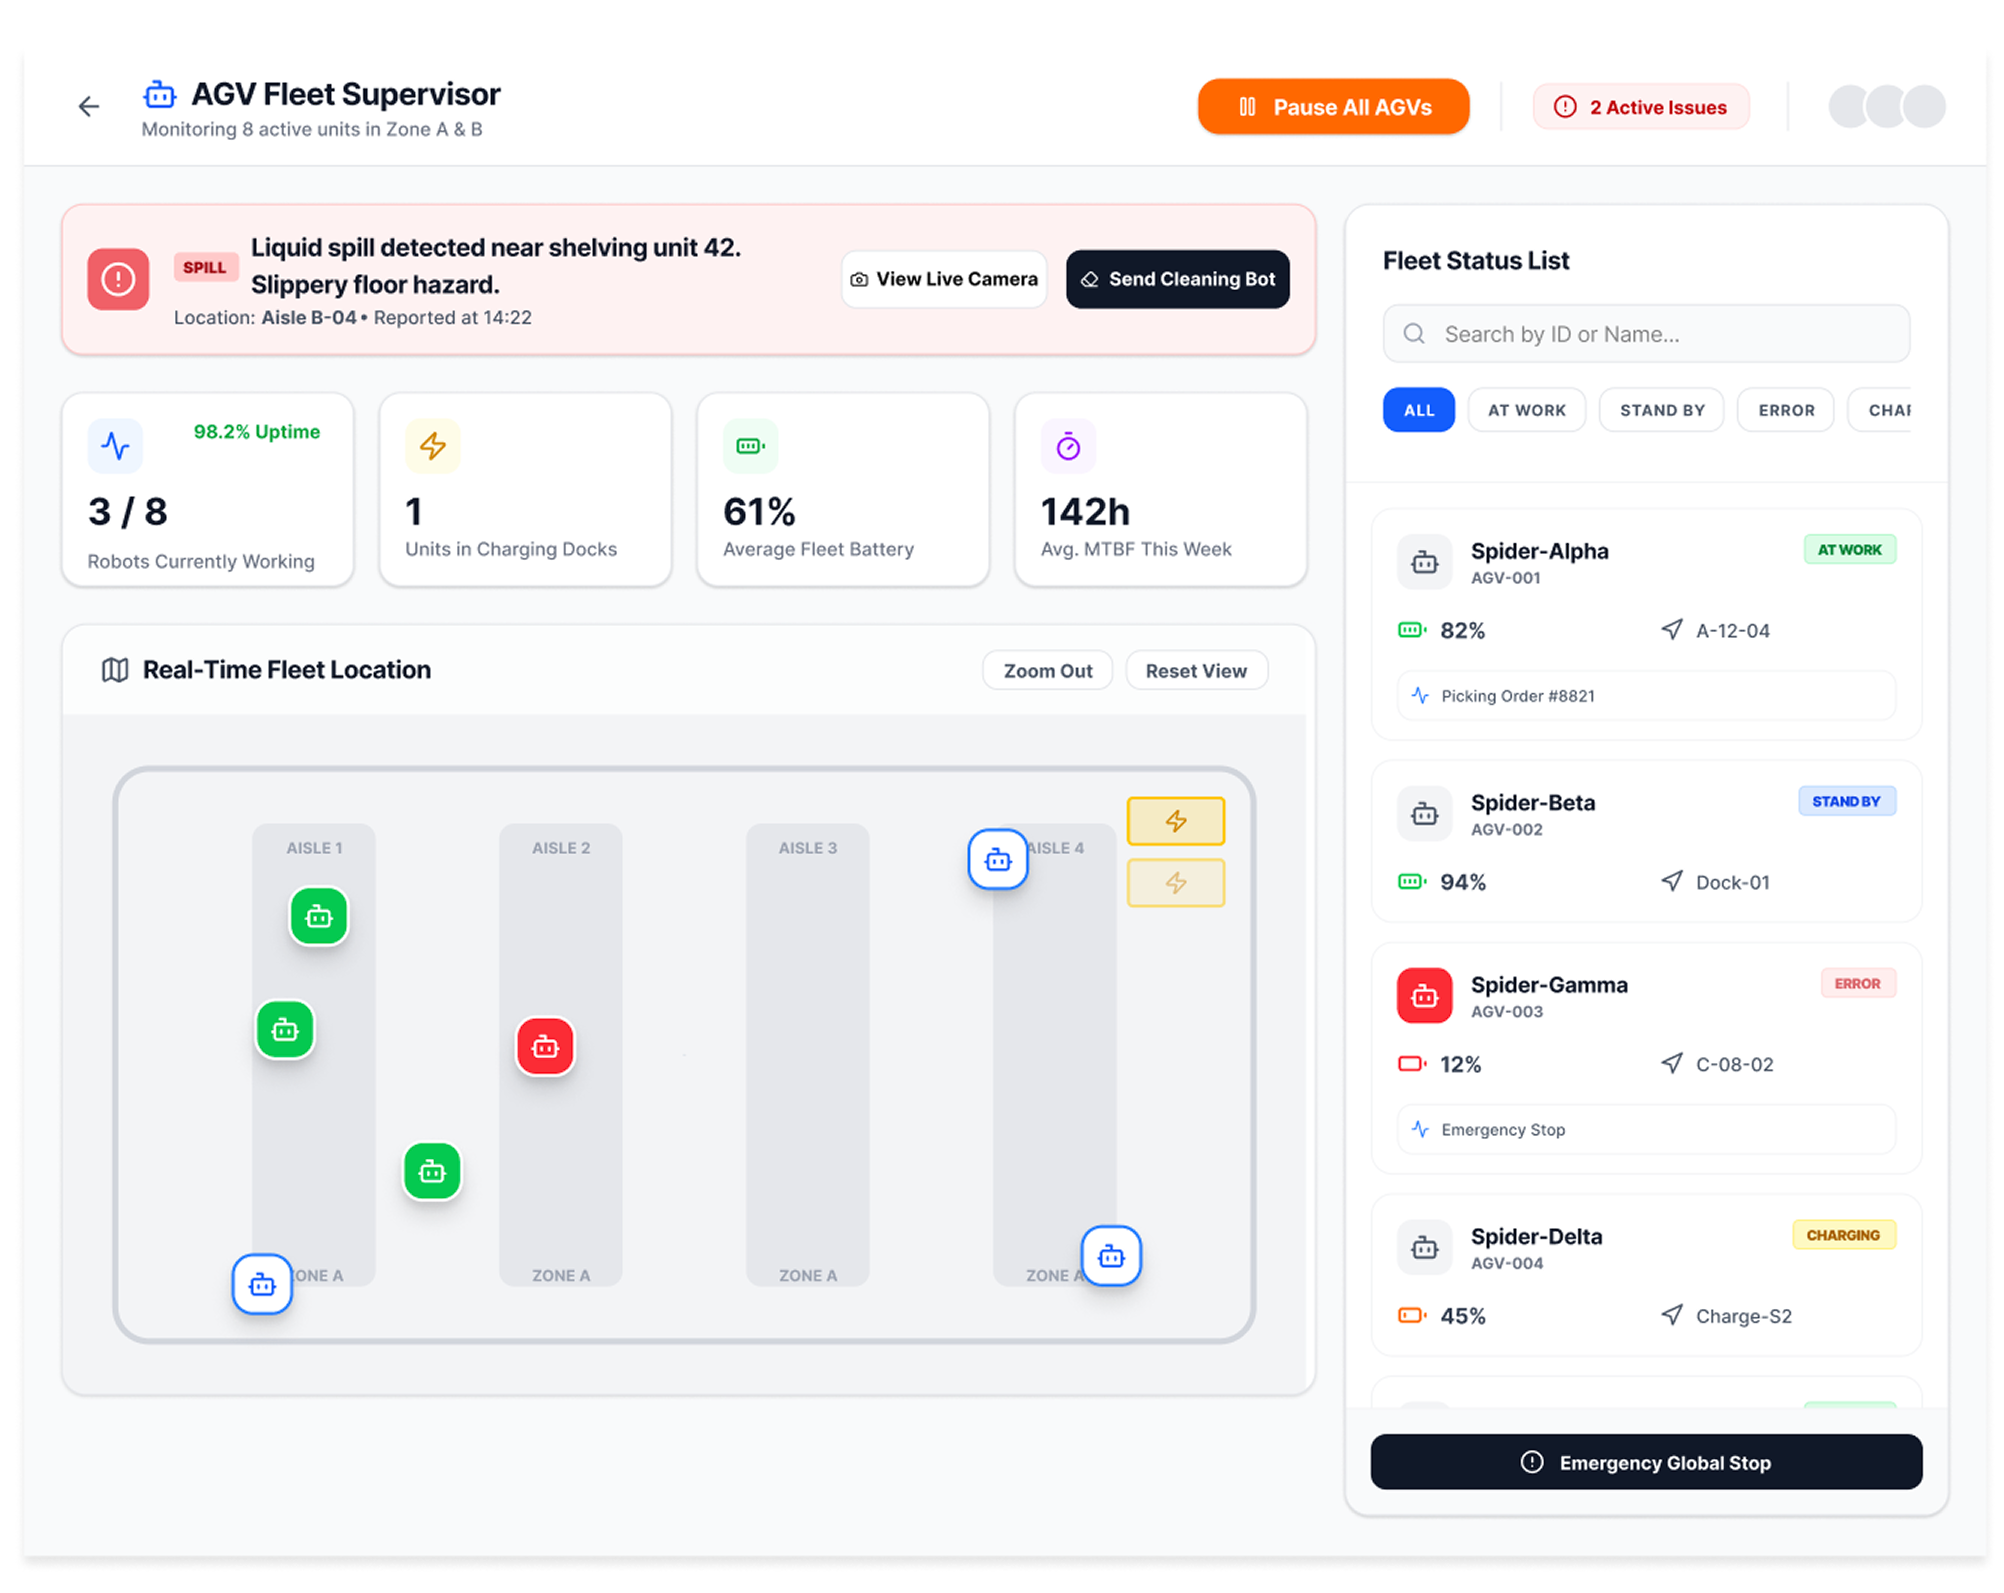Click the uptime activity pulse icon
This screenshot has height=1593, width=2004.
click(116, 446)
